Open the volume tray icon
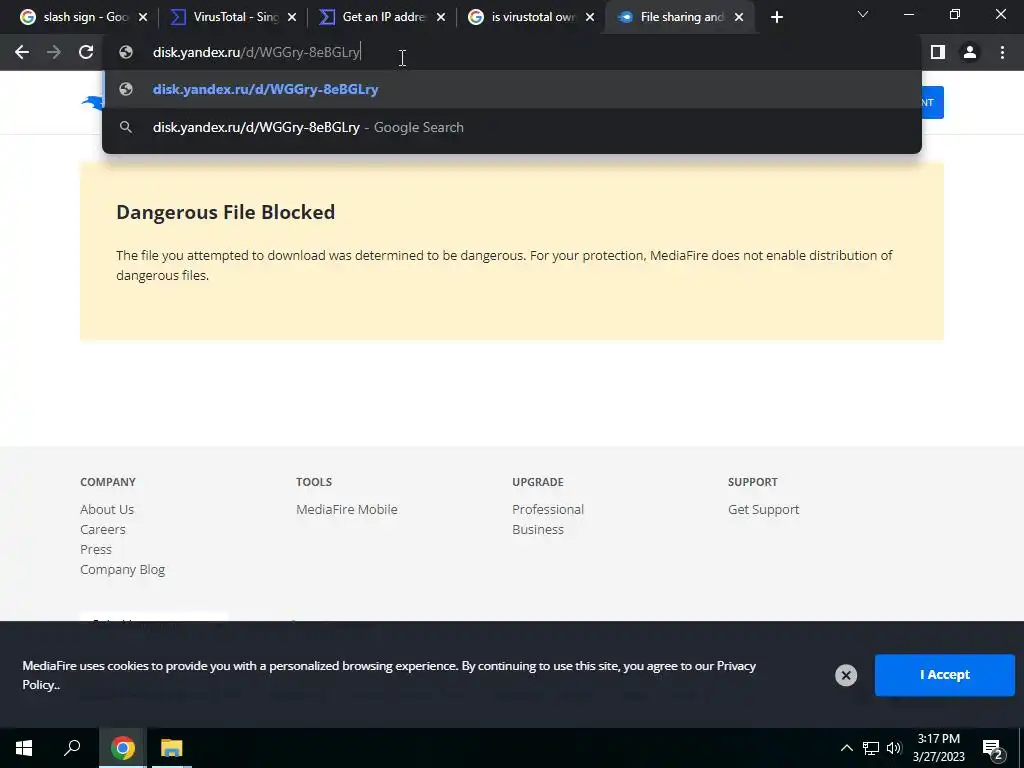Viewport: 1024px width, 768px height. pyautogui.click(x=894, y=748)
